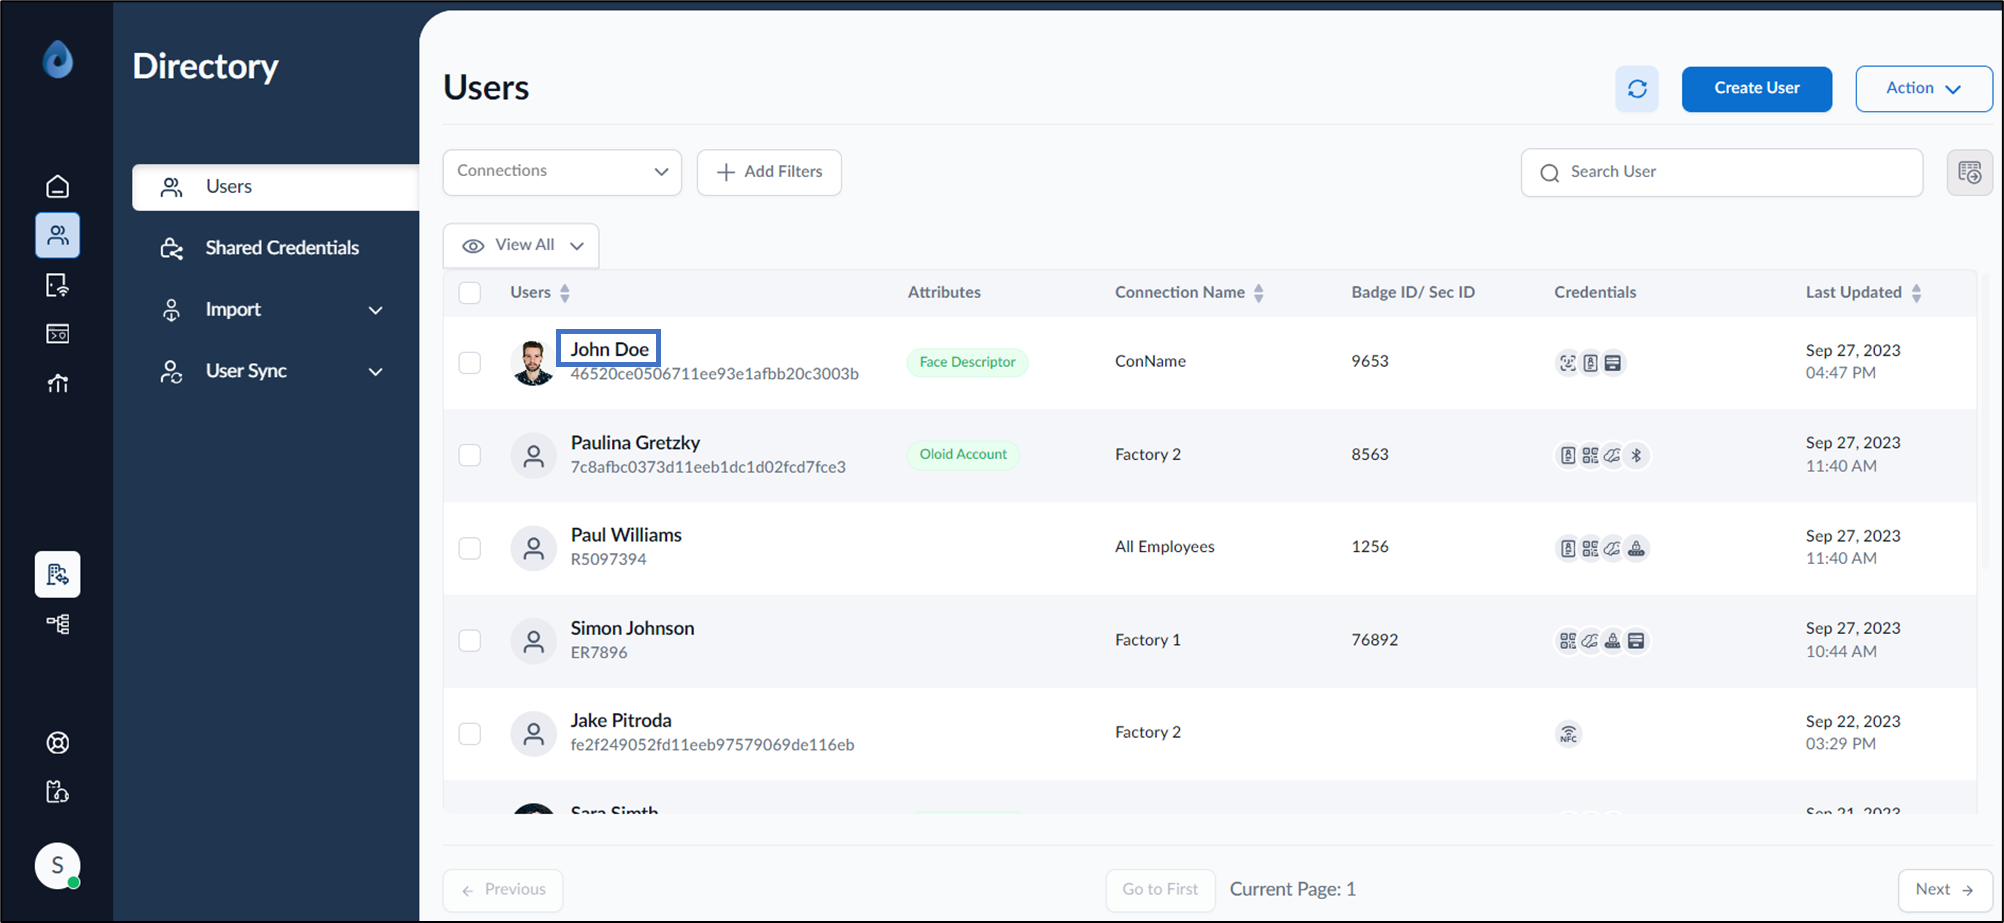
Task: Refresh the users list
Action: point(1637,89)
